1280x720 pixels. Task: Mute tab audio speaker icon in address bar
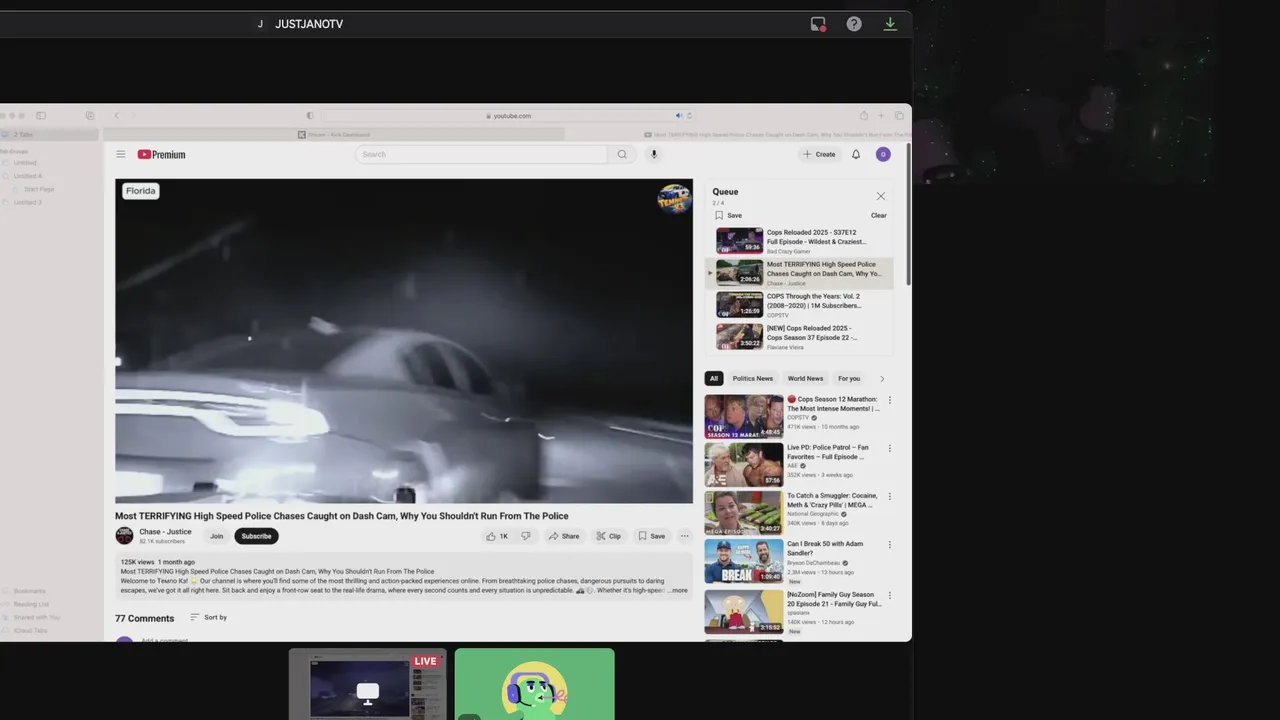pyautogui.click(x=678, y=115)
